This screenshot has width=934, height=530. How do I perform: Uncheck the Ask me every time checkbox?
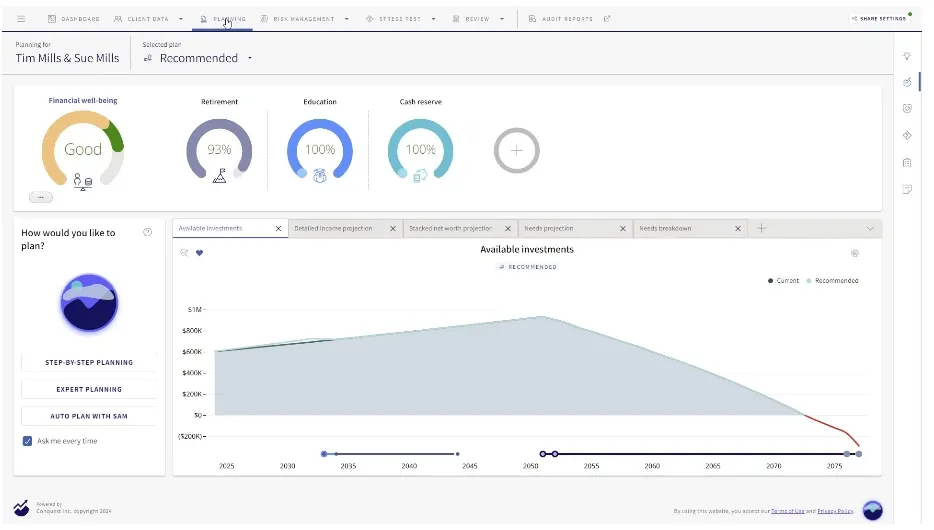tap(27, 441)
